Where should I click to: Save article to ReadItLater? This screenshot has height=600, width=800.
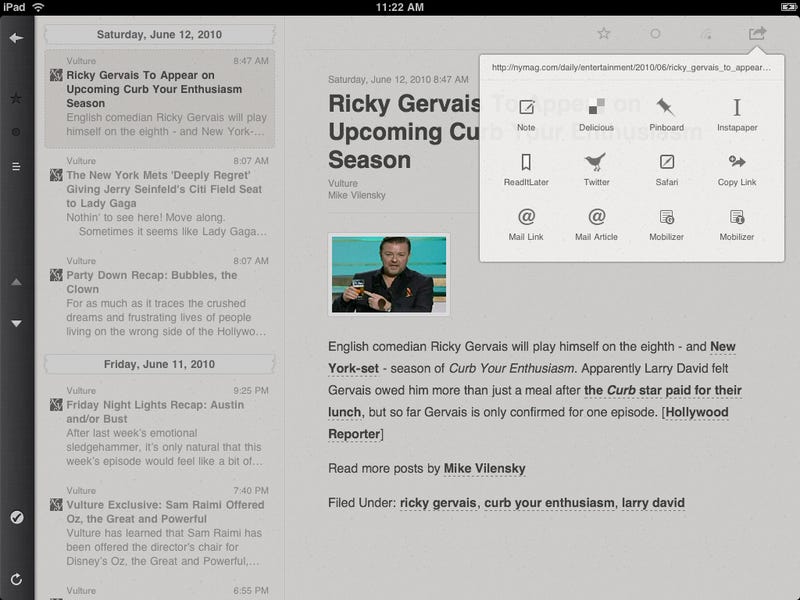526,170
